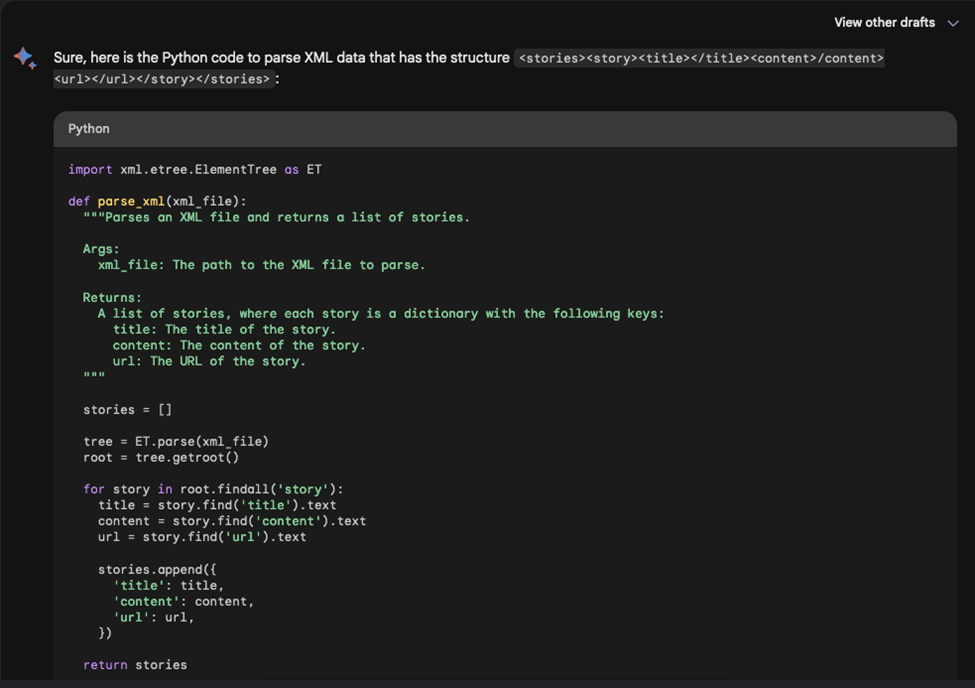Click the introductory sentence above the code
Screen dimensions: 975x688
point(280,58)
